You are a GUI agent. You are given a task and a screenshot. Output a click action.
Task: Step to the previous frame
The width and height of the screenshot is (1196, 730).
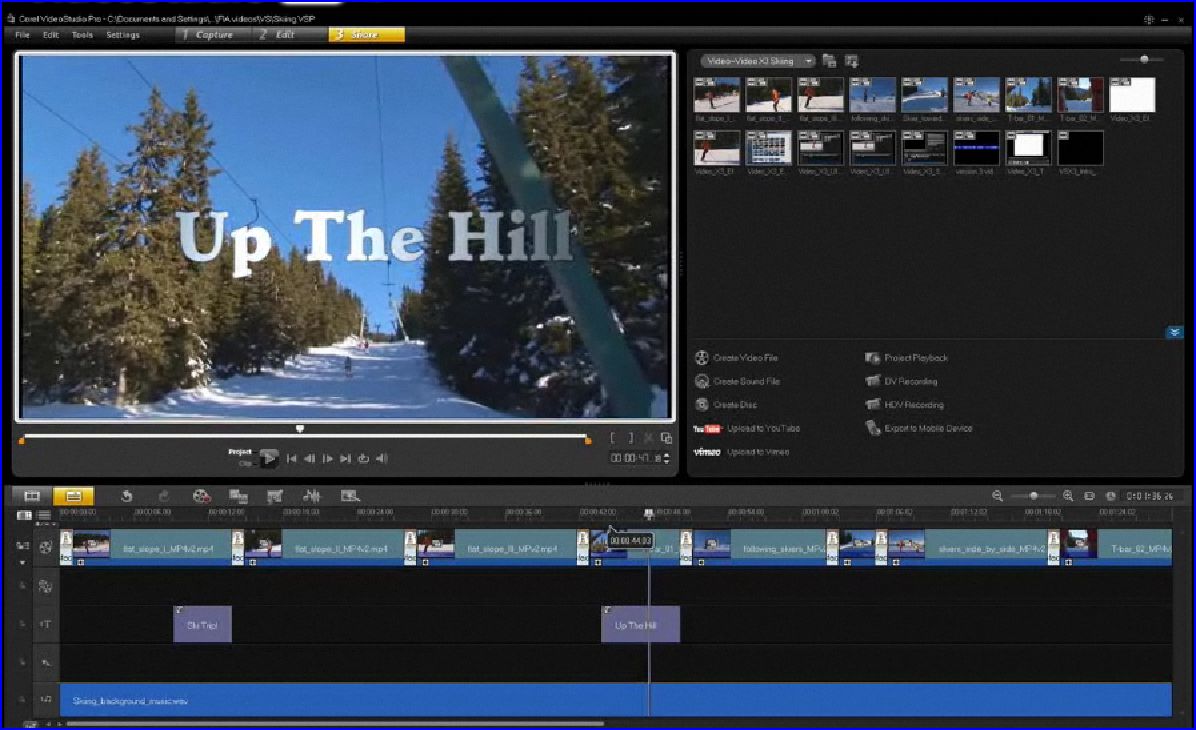point(310,458)
